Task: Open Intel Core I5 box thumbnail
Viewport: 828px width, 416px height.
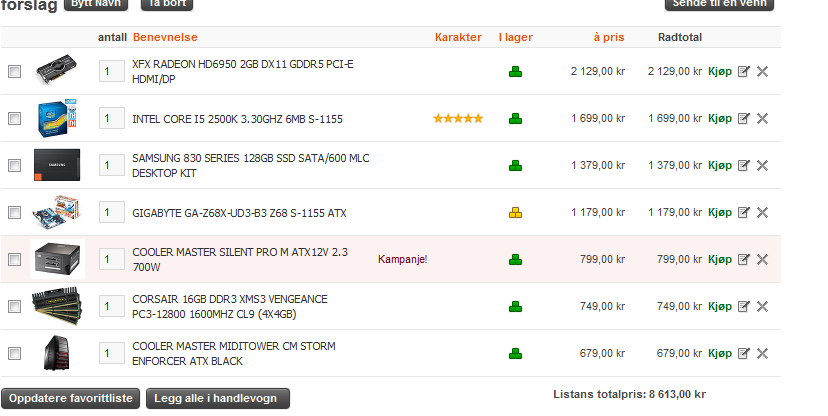Action: pyautogui.click(x=57, y=118)
